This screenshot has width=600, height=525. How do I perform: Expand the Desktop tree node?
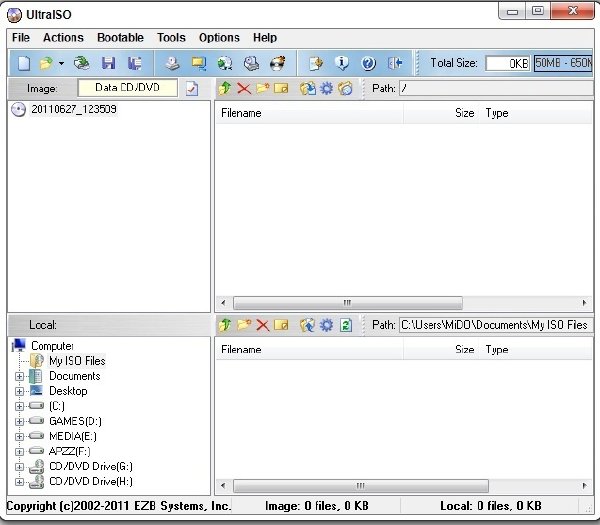pyautogui.click(x=19, y=391)
